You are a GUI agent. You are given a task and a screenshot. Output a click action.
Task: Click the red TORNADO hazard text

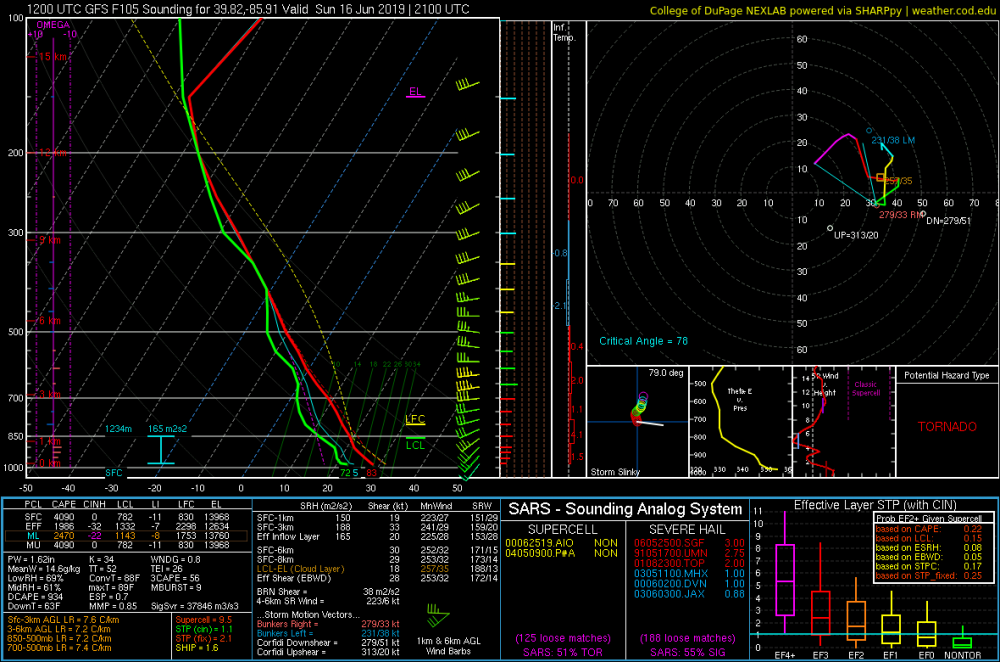pyautogui.click(x=947, y=427)
